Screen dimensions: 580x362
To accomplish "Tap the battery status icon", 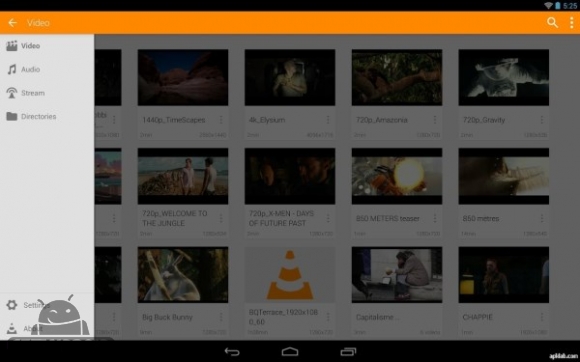I will [x=557, y=5].
